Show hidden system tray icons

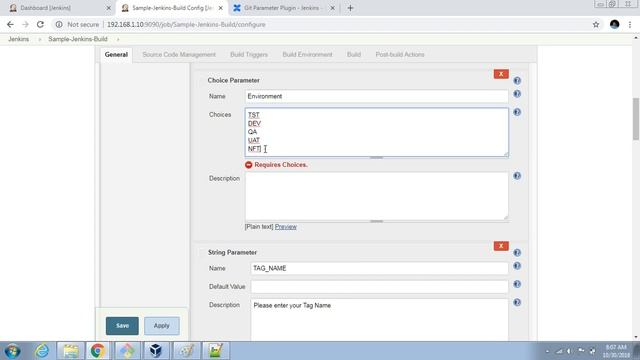pyautogui.click(x=547, y=351)
